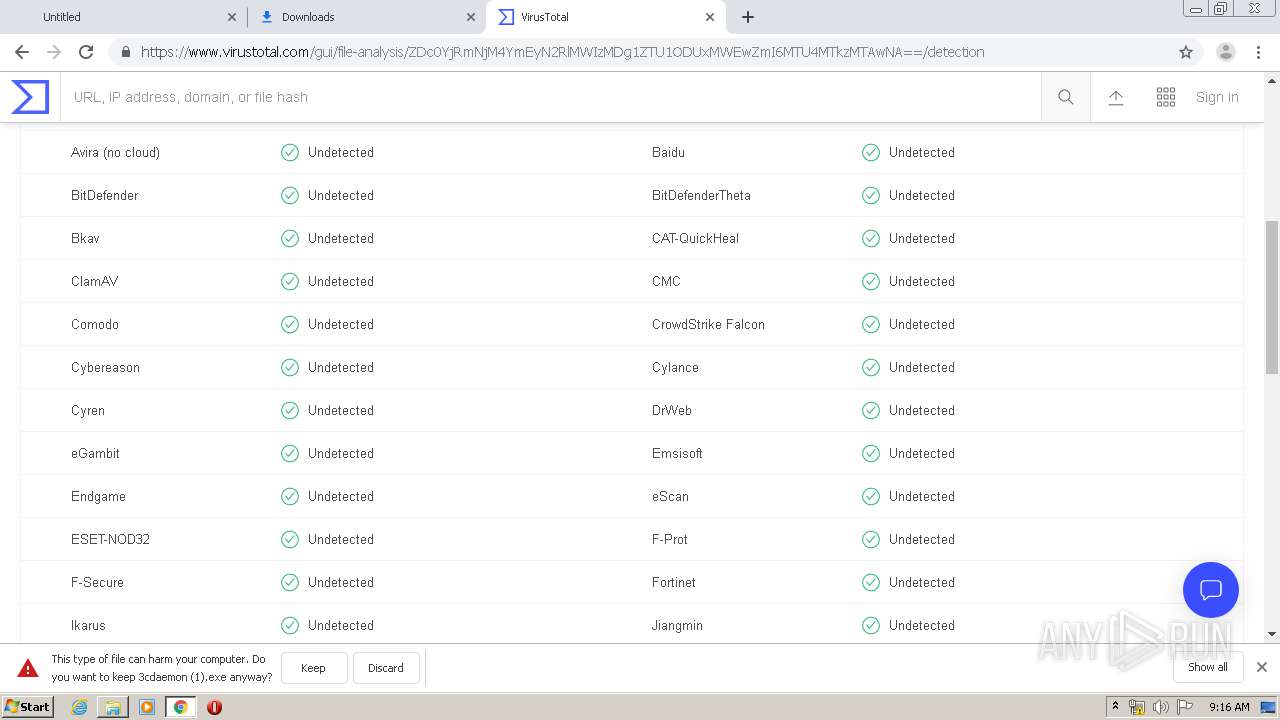The width and height of the screenshot is (1280, 720).
Task: Click the Jiangmin engine name
Action: (677, 625)
